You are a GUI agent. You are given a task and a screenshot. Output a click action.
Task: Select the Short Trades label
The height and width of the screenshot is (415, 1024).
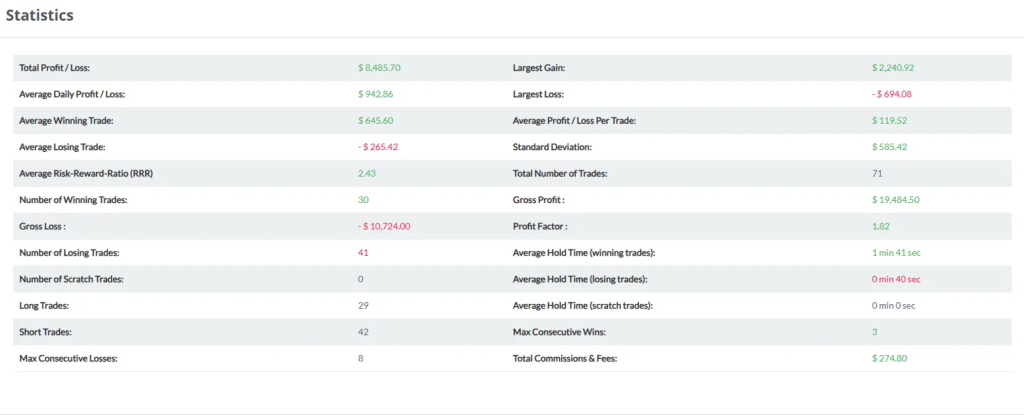(x=45, y=332)
